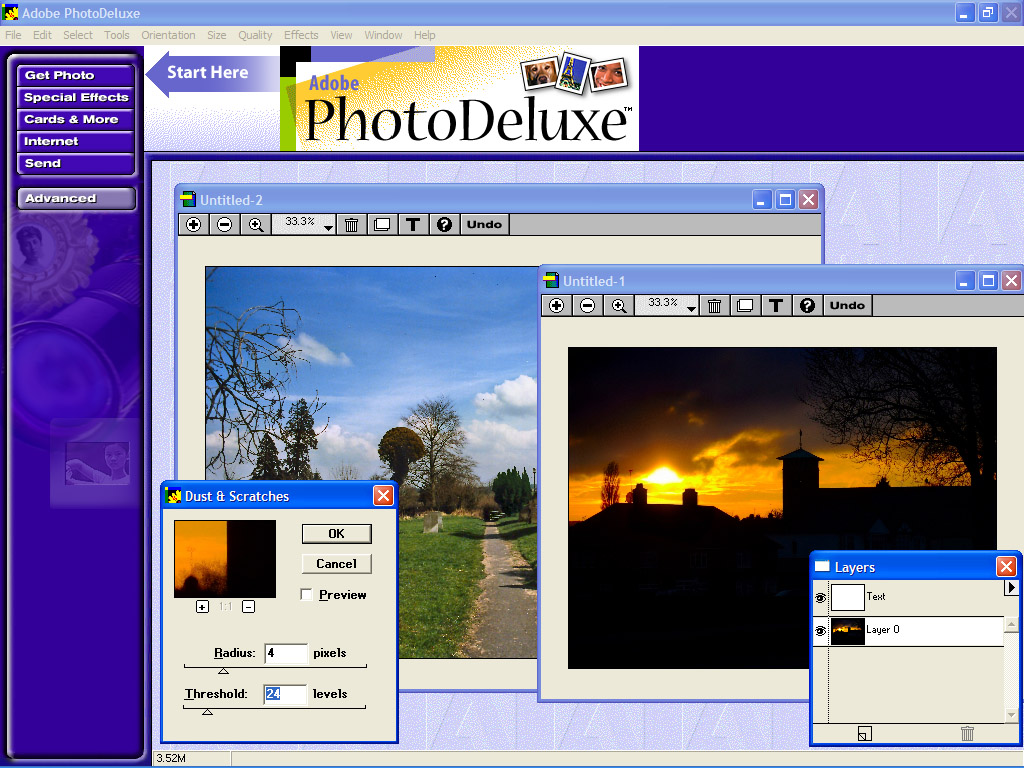Close the Dust & Scratches dialog
The image size is (1024, 768).
click(383, 496)
